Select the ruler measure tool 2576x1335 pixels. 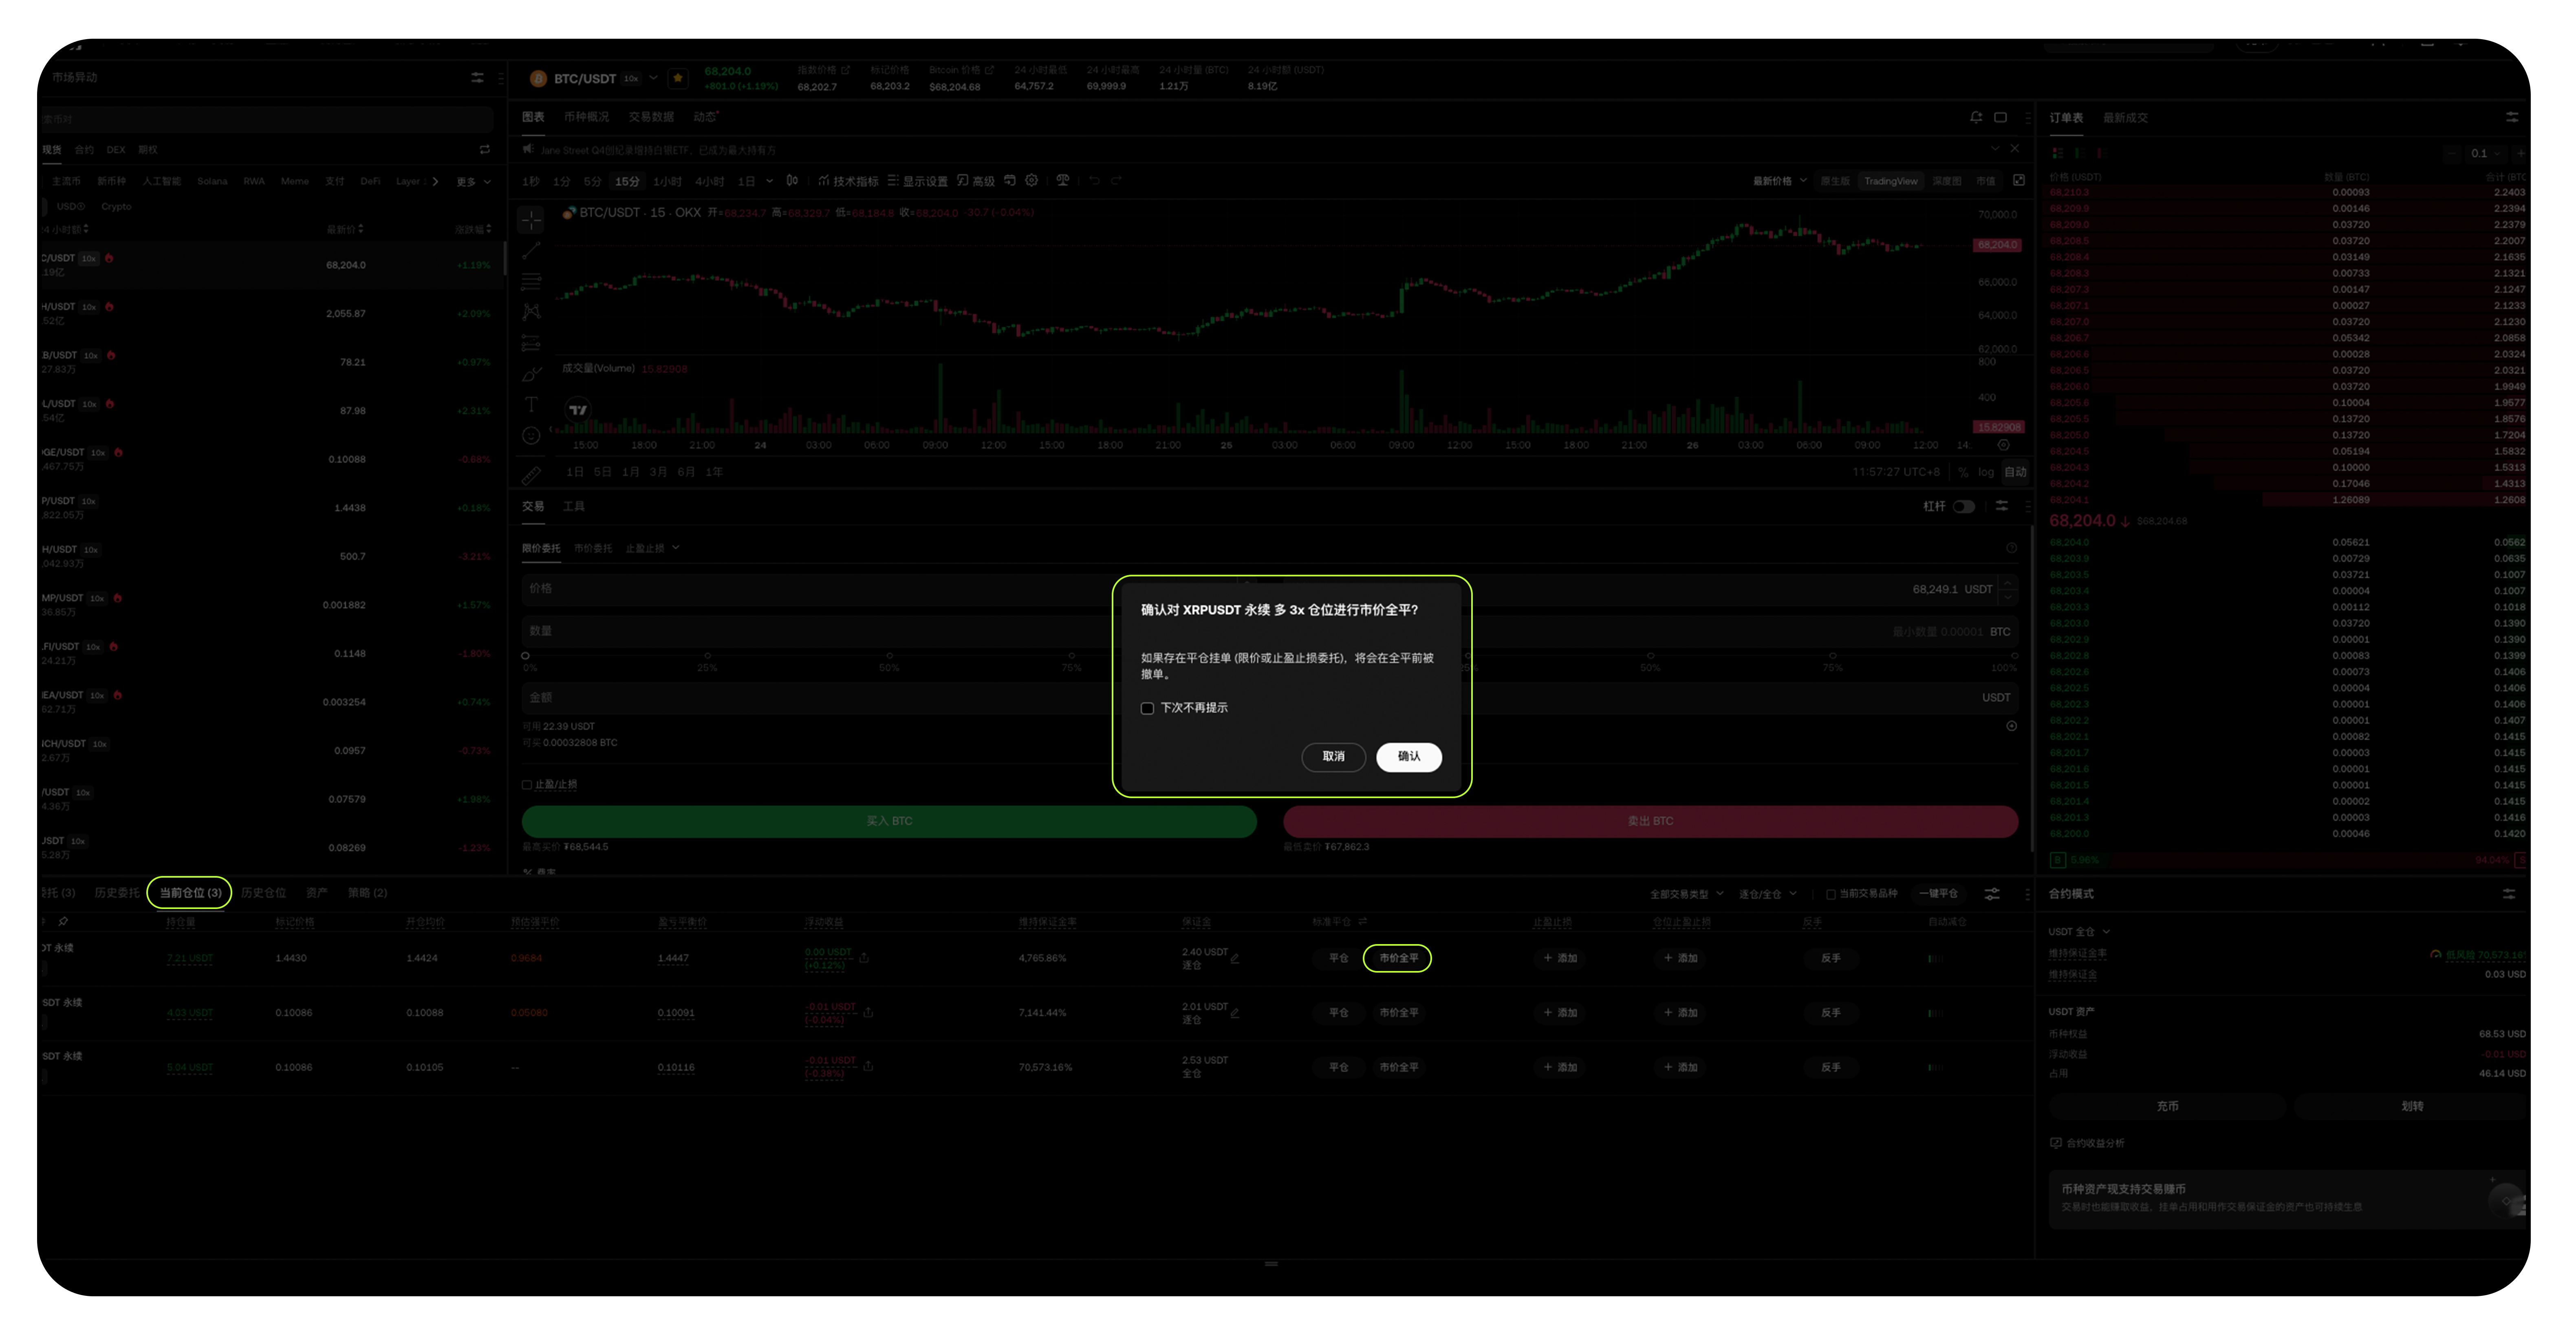531,474
